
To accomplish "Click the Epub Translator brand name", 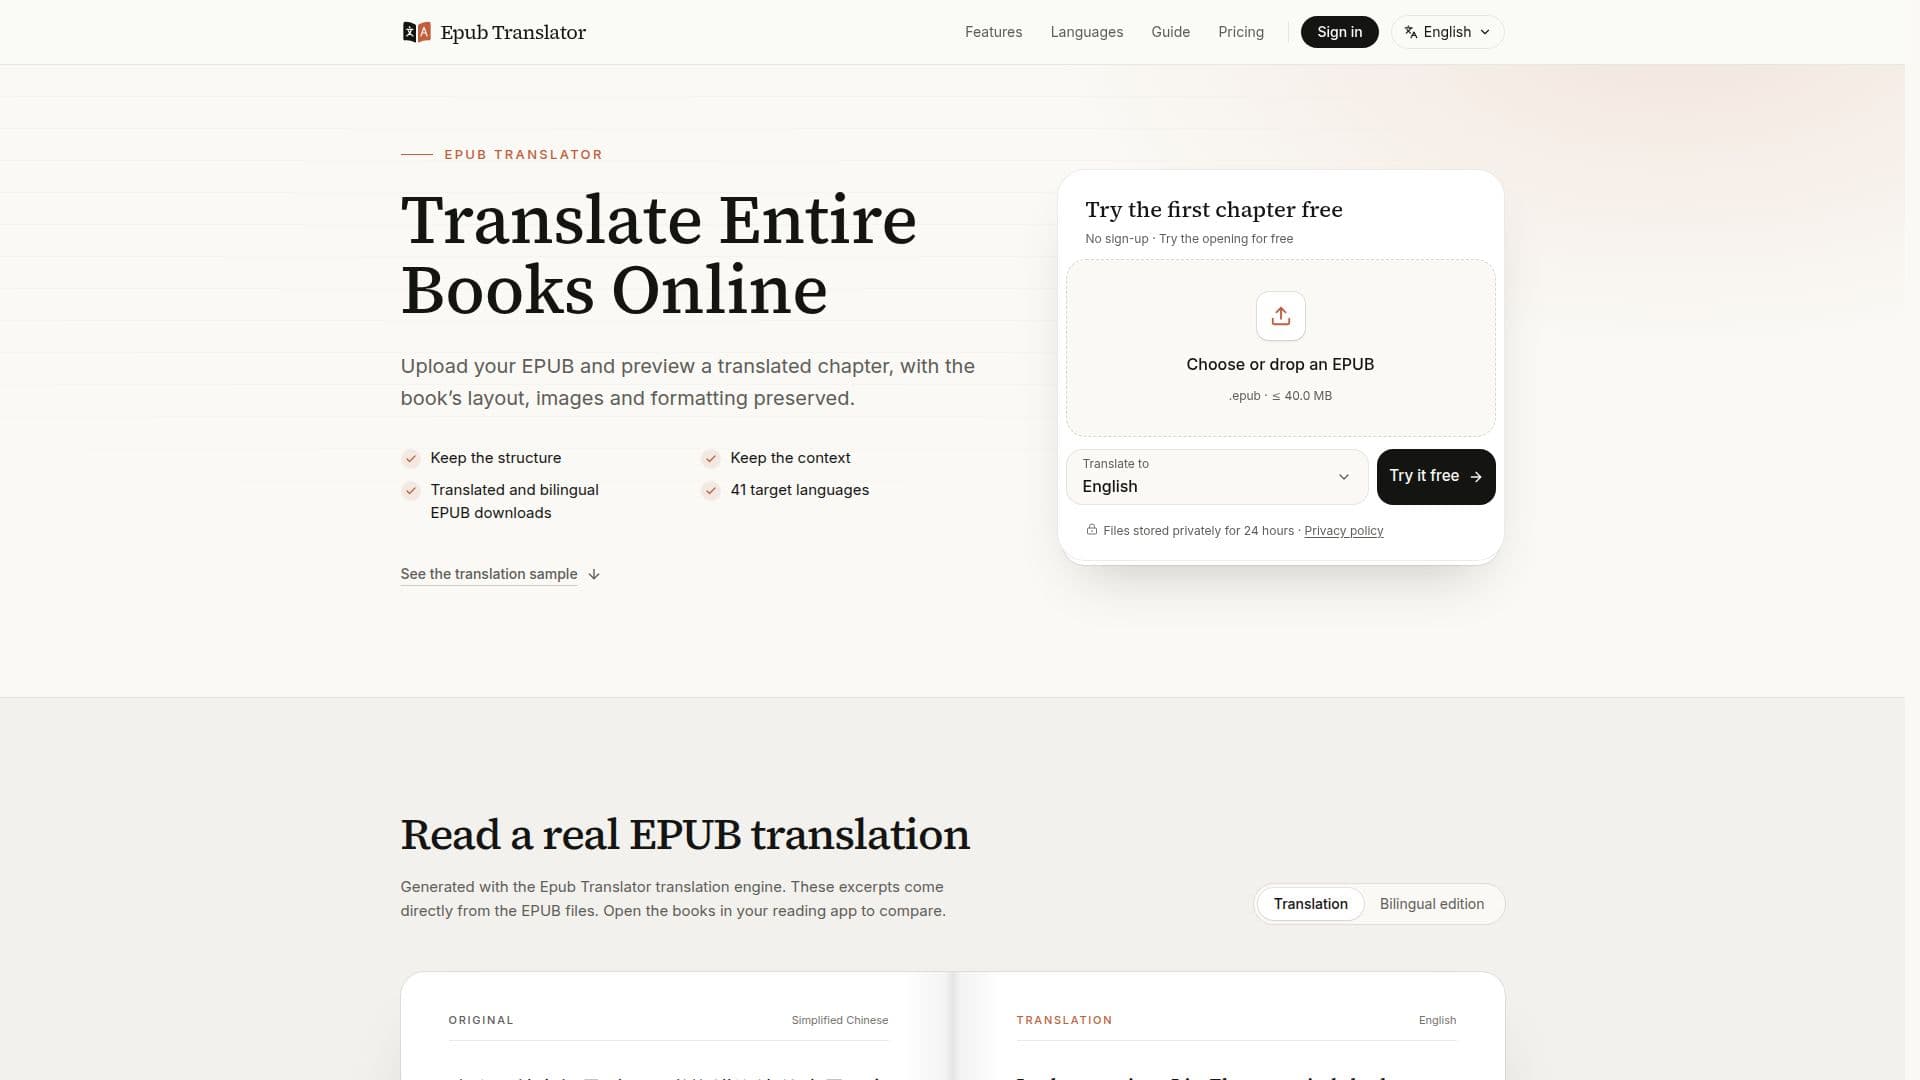I will click(513, 32).
